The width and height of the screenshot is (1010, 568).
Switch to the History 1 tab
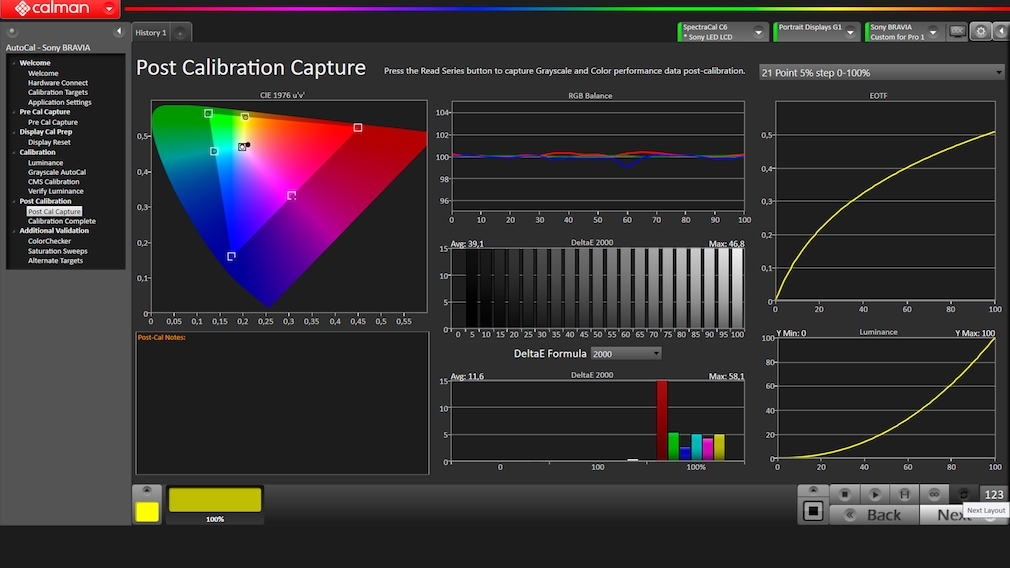click(151, 33)
